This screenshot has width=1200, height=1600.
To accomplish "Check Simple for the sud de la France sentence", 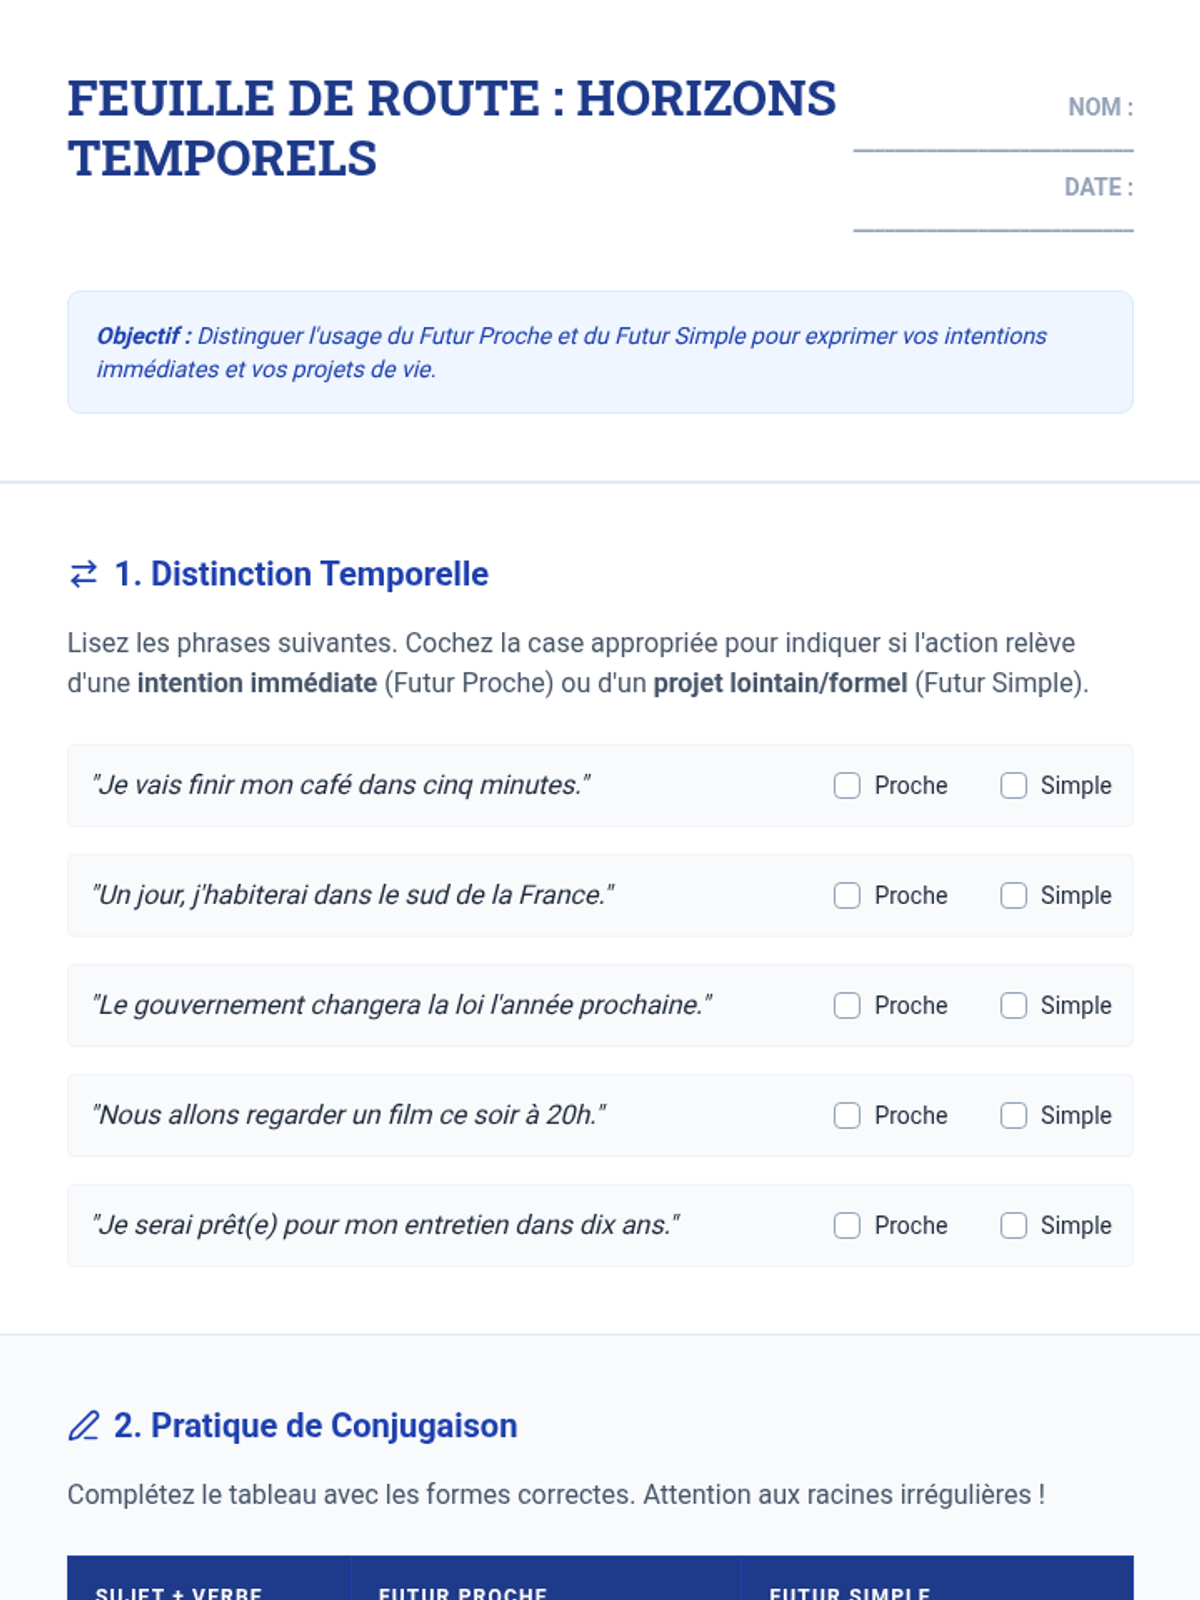I will click(x=1013, y=896).
